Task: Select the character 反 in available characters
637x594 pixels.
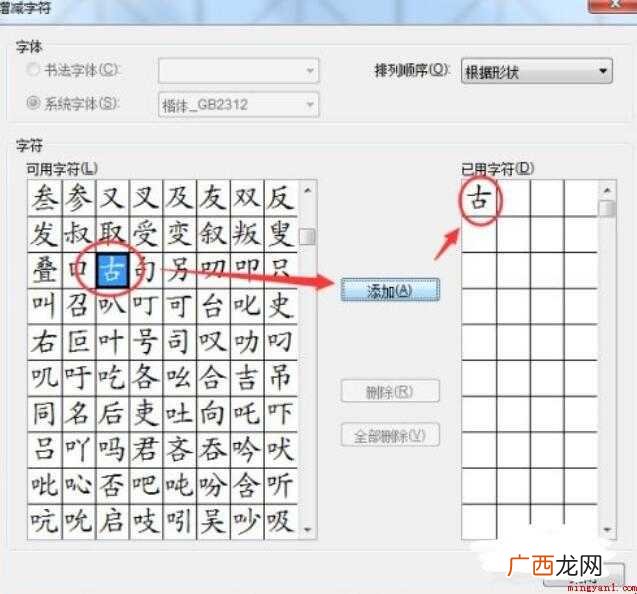Action: coord(281,198)
